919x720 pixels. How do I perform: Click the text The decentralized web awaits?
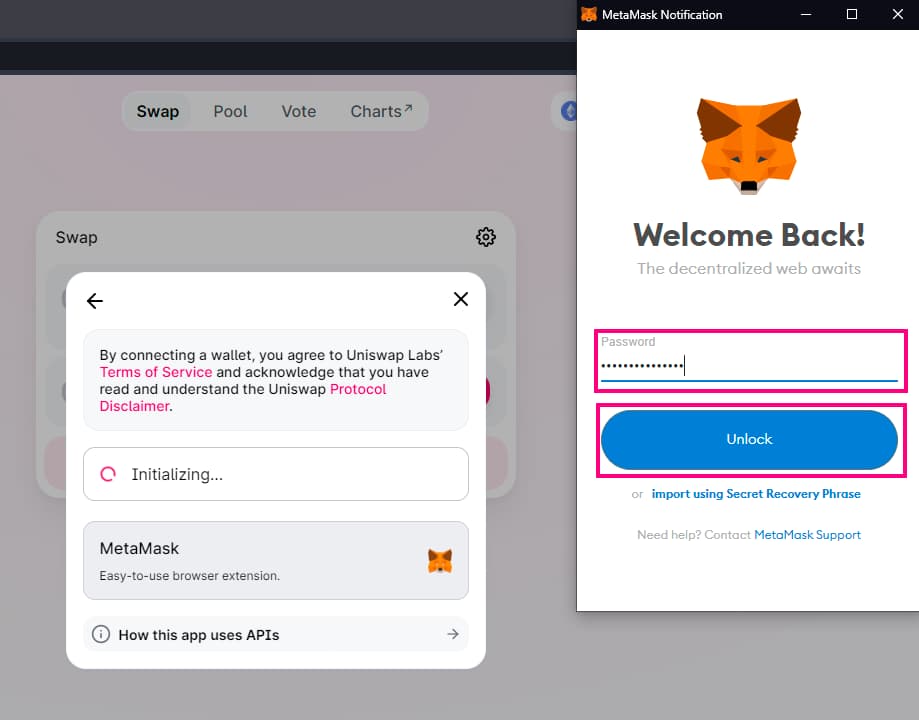pyautogui.click(x=749, y=269)
